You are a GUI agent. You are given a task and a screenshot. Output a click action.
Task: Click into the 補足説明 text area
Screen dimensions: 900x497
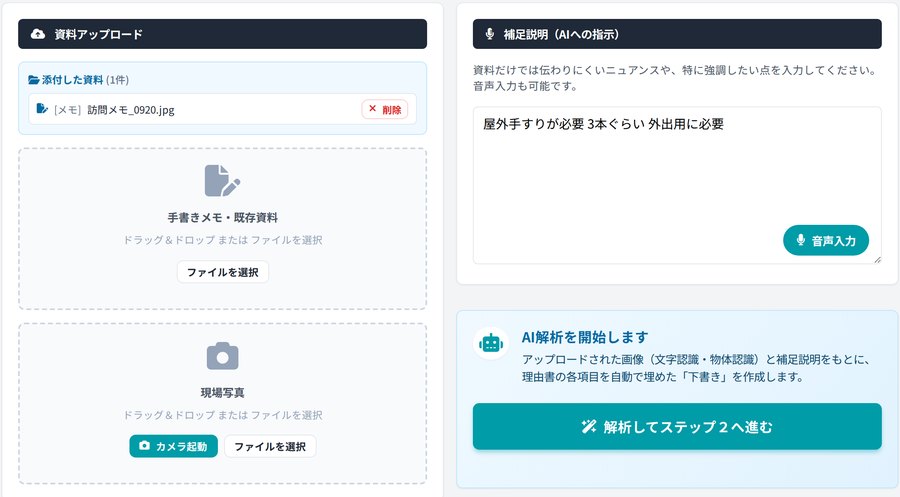coord(677,185)
